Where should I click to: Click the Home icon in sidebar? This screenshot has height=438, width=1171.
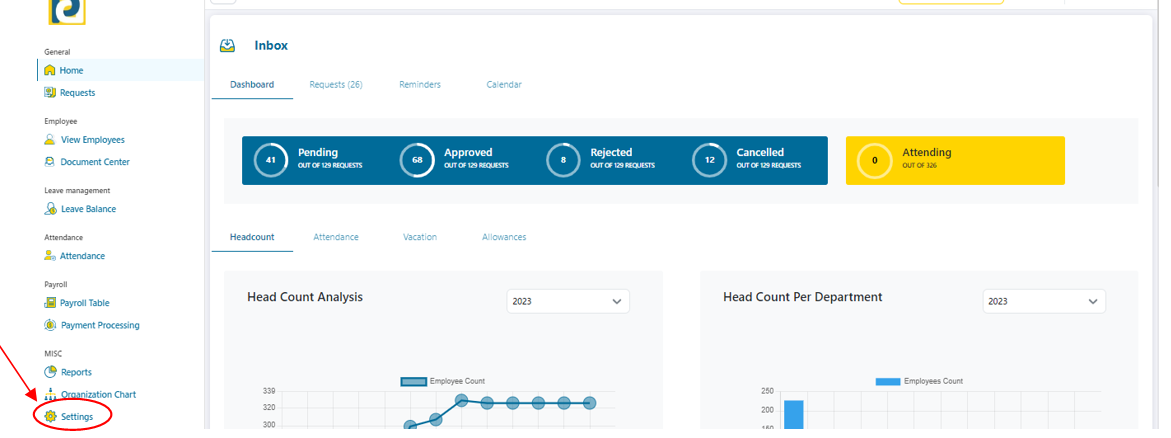[50, 71]
